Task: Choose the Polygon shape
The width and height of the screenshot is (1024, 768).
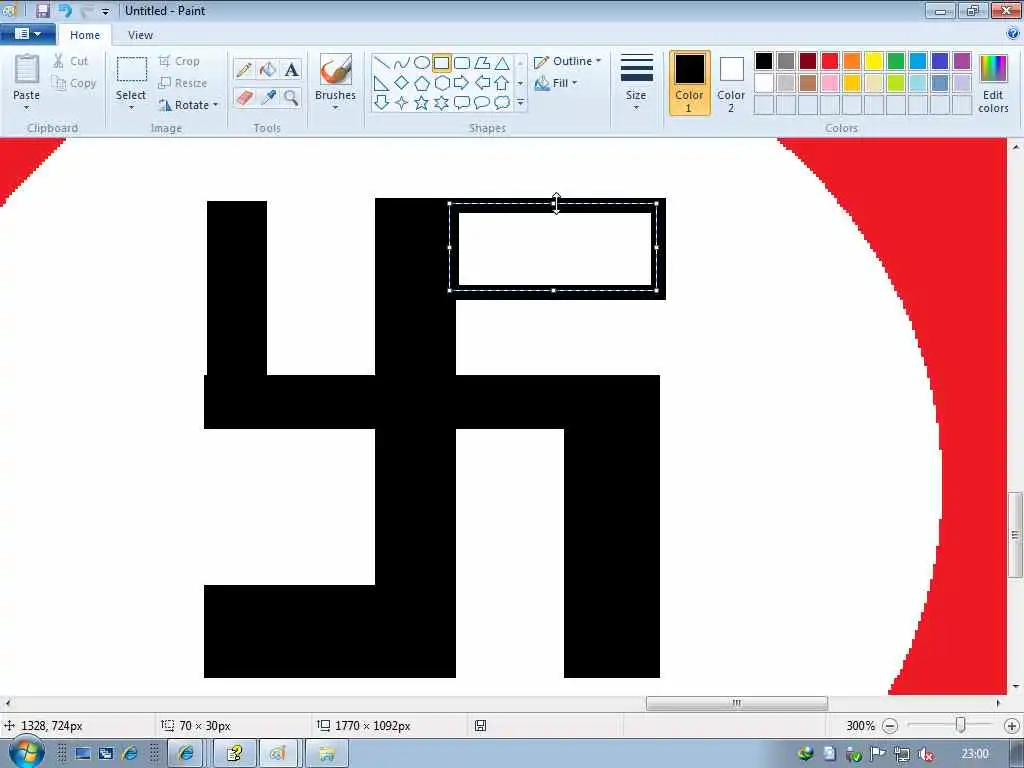Action: click(482, 63)
